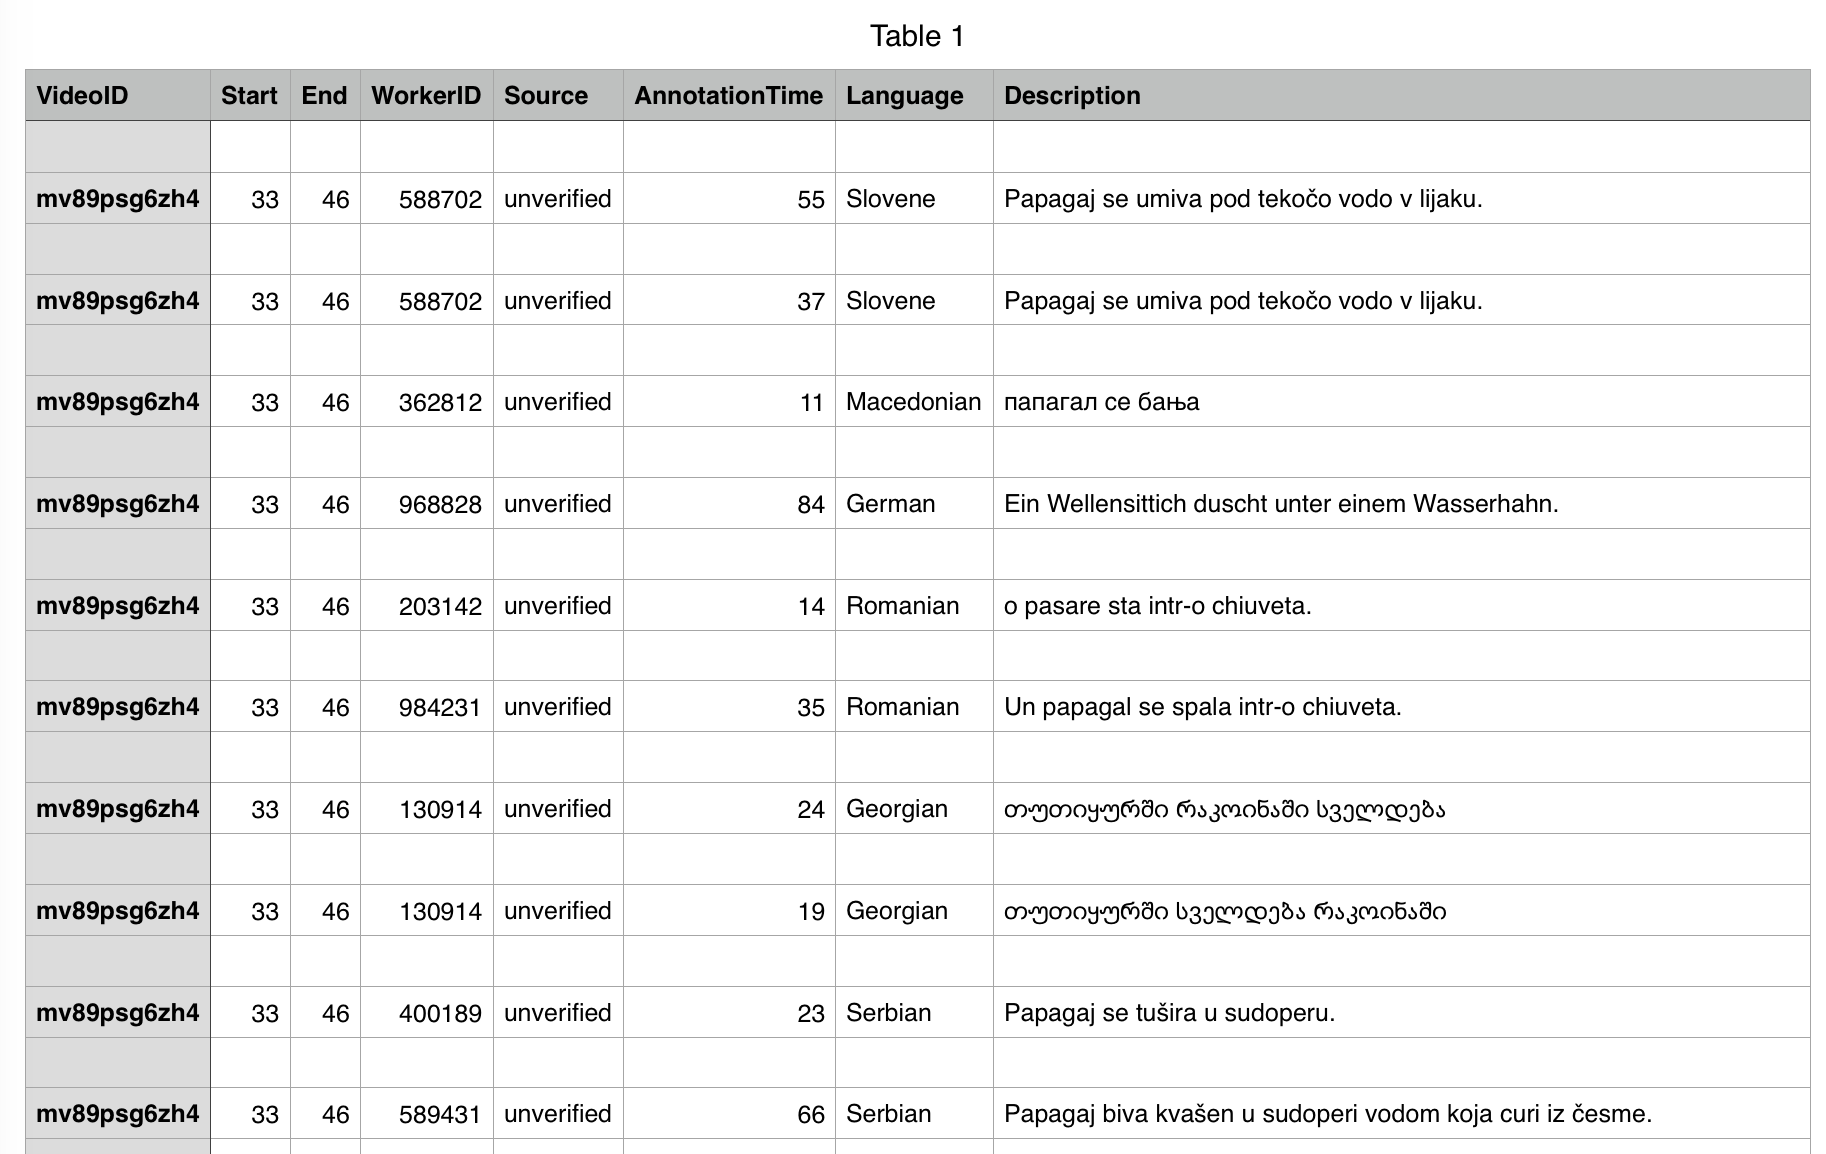This screenshot has height=1154, width=1826.
Task: Select the Start column header
Action: coord(250,95)
